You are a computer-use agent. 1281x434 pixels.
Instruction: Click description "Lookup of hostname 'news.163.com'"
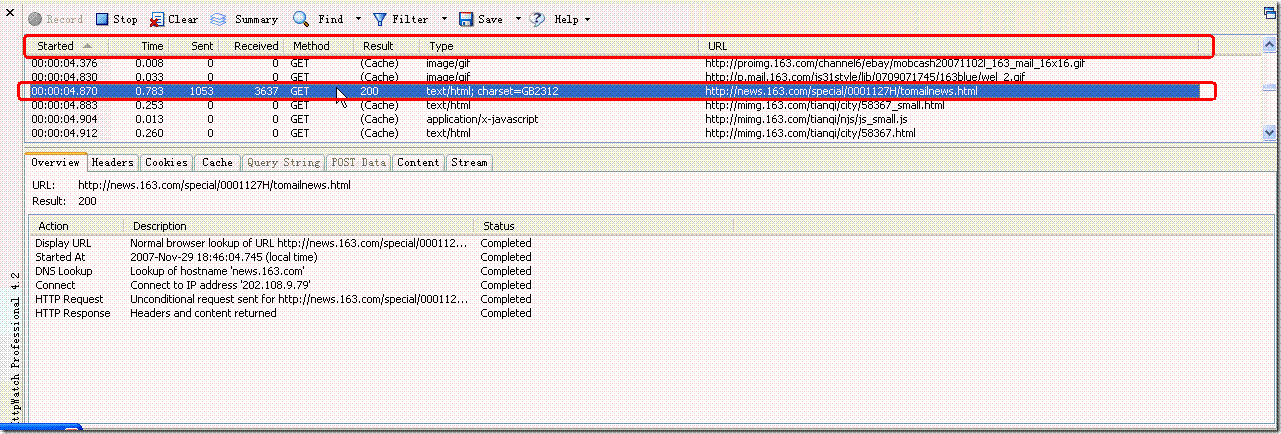217,271
